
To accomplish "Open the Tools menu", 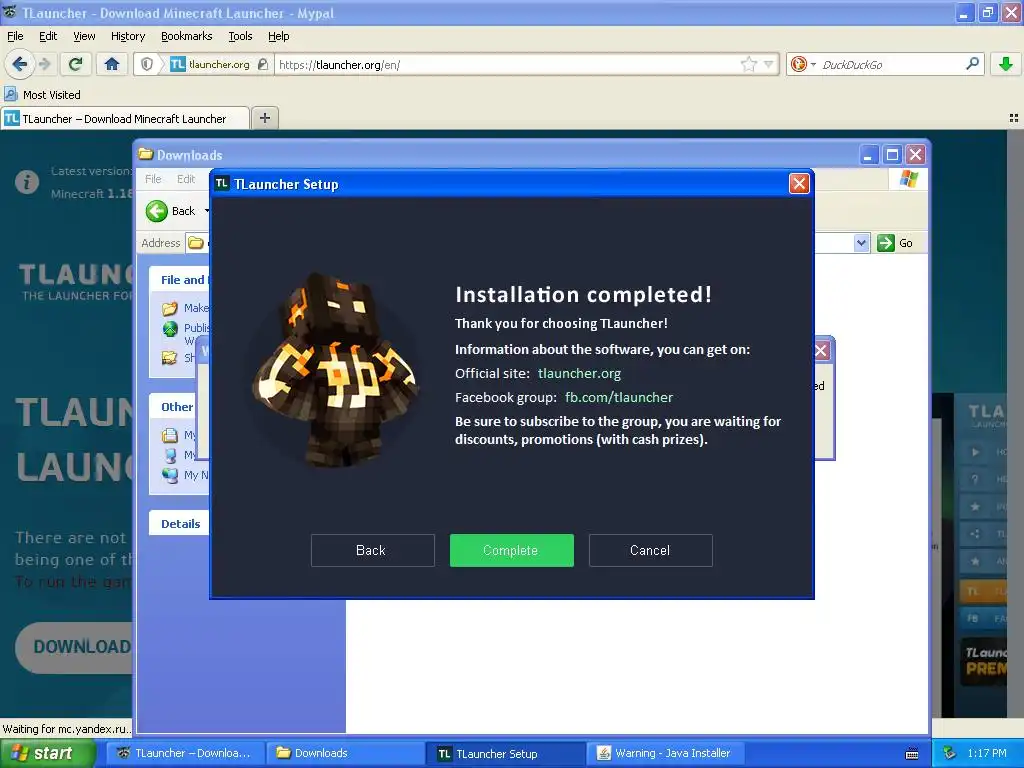I will [x=240, y=36].
